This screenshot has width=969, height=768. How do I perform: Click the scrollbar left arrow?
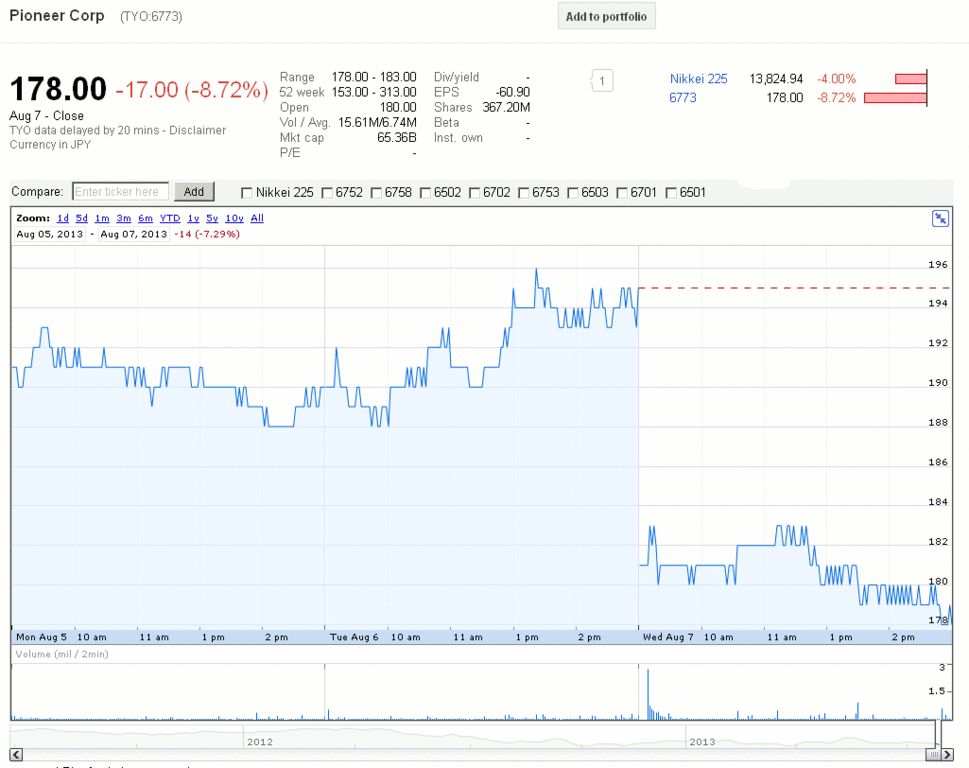pyautogui.click(x=16, y=754)
